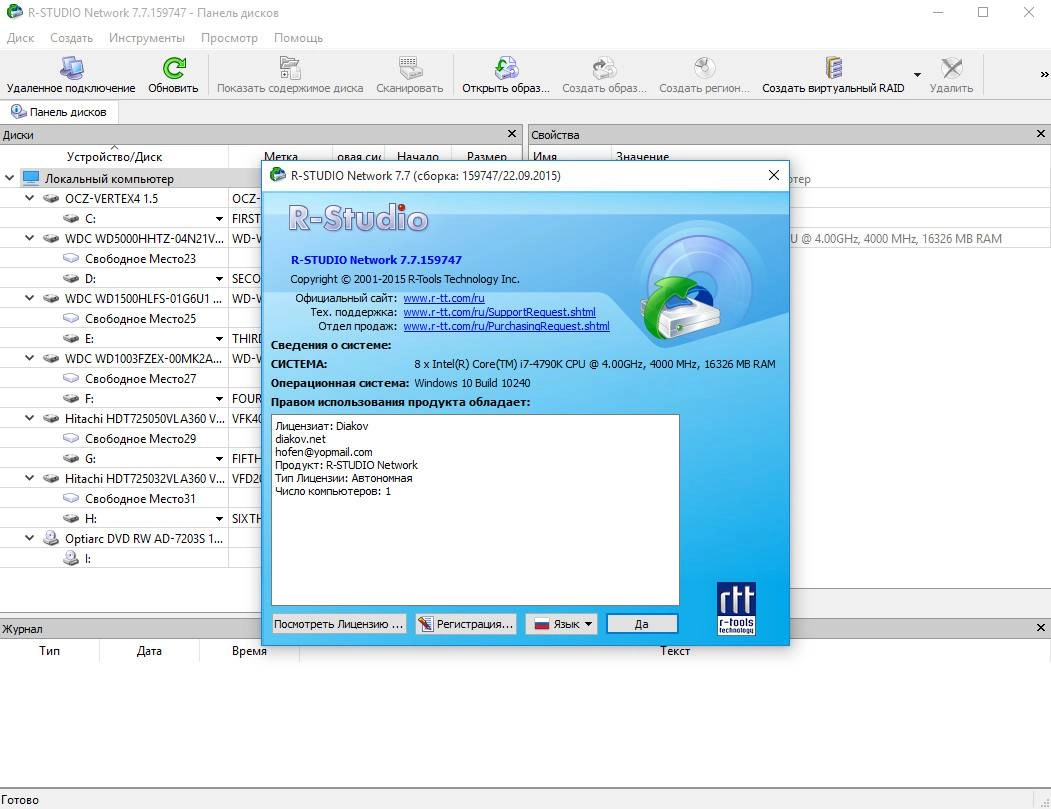Open an image via Открыть образ icon

506,68
